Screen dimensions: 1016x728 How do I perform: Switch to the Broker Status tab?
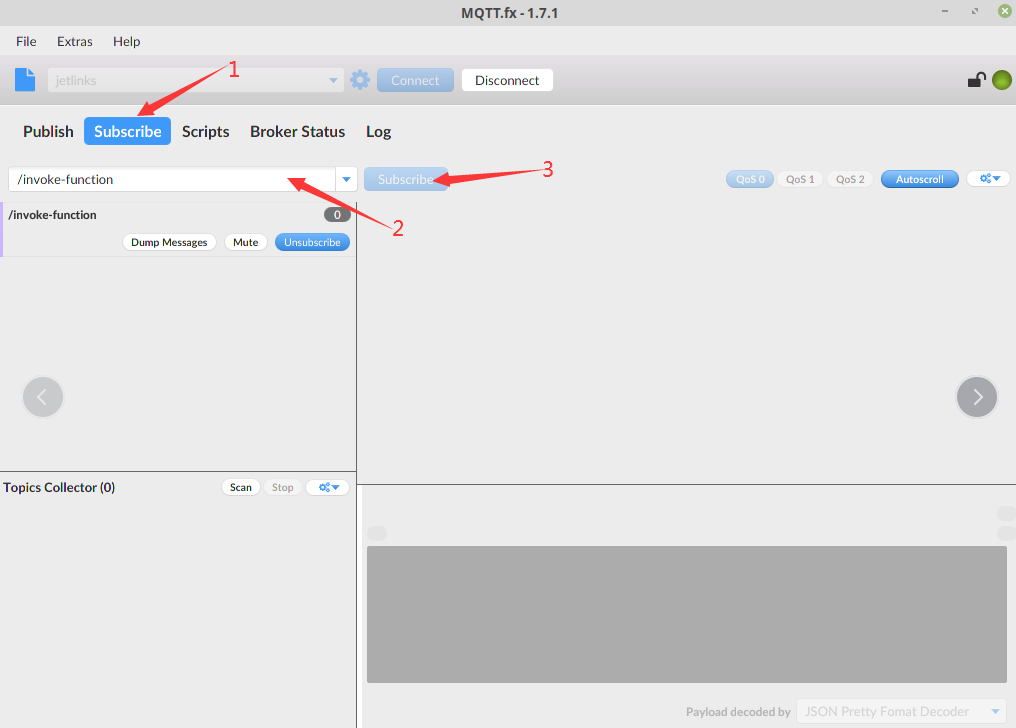pyautogui.click(x=297, y=131)
